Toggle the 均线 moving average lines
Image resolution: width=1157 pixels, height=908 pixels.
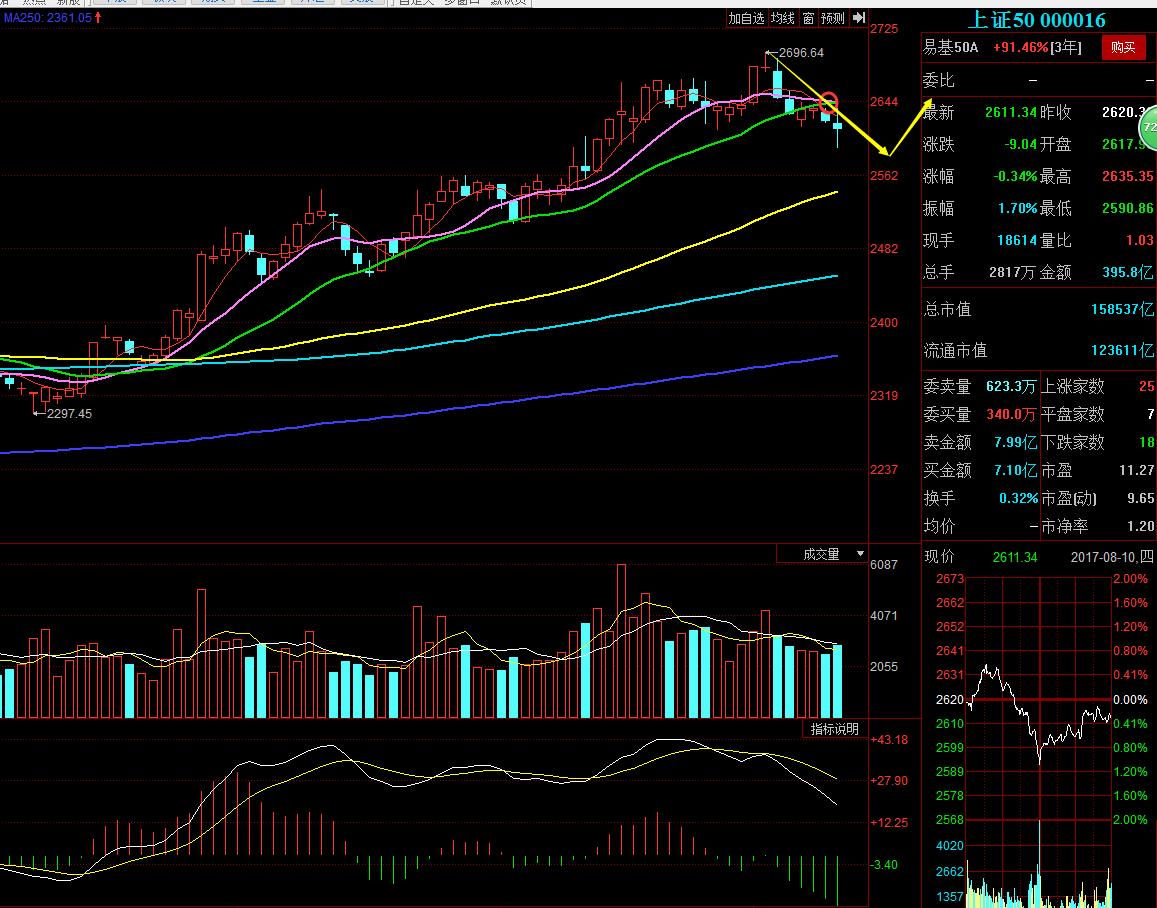pyautogui.click(x=783, y=18)
